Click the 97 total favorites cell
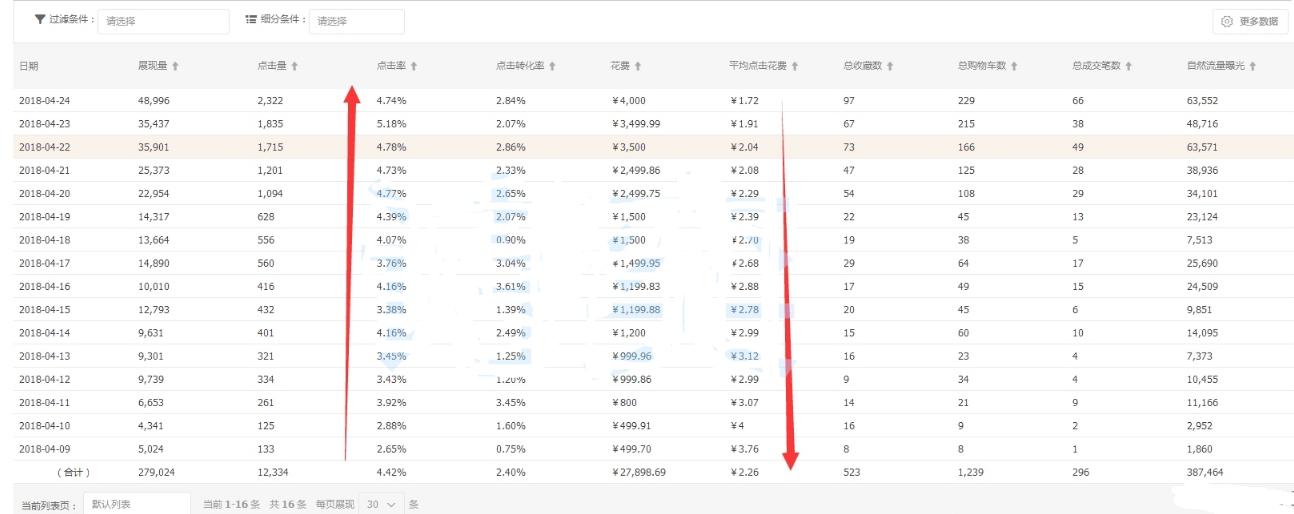 tap(849, 101)
